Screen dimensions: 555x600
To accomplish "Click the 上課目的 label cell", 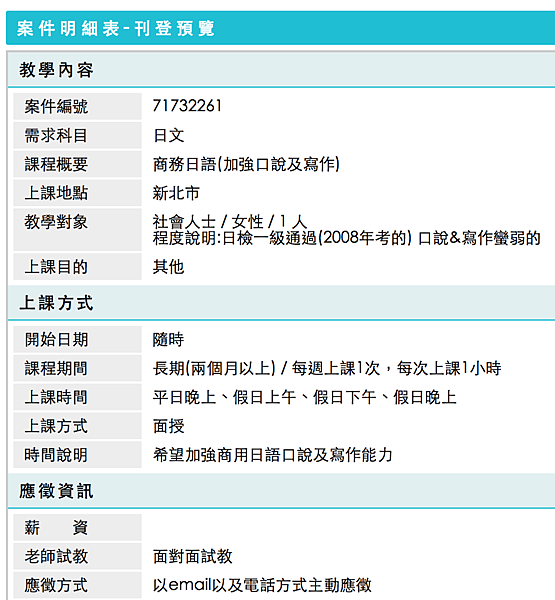I will pyautogui.click(x=77, y=267).
